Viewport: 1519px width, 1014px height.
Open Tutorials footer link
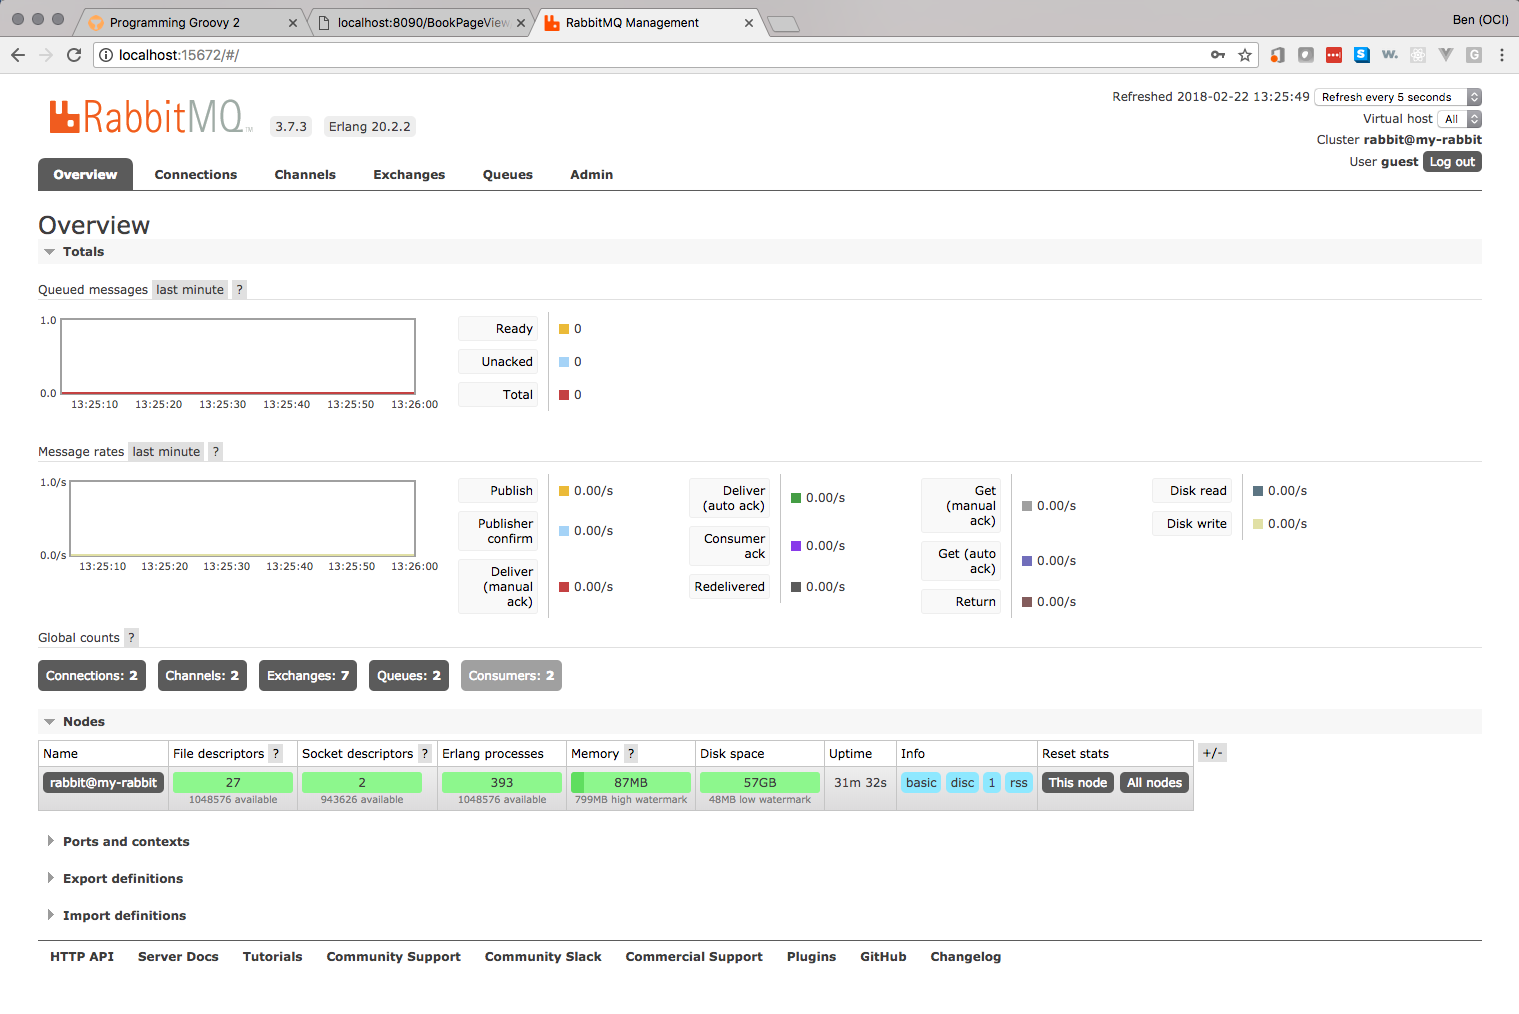272,957
